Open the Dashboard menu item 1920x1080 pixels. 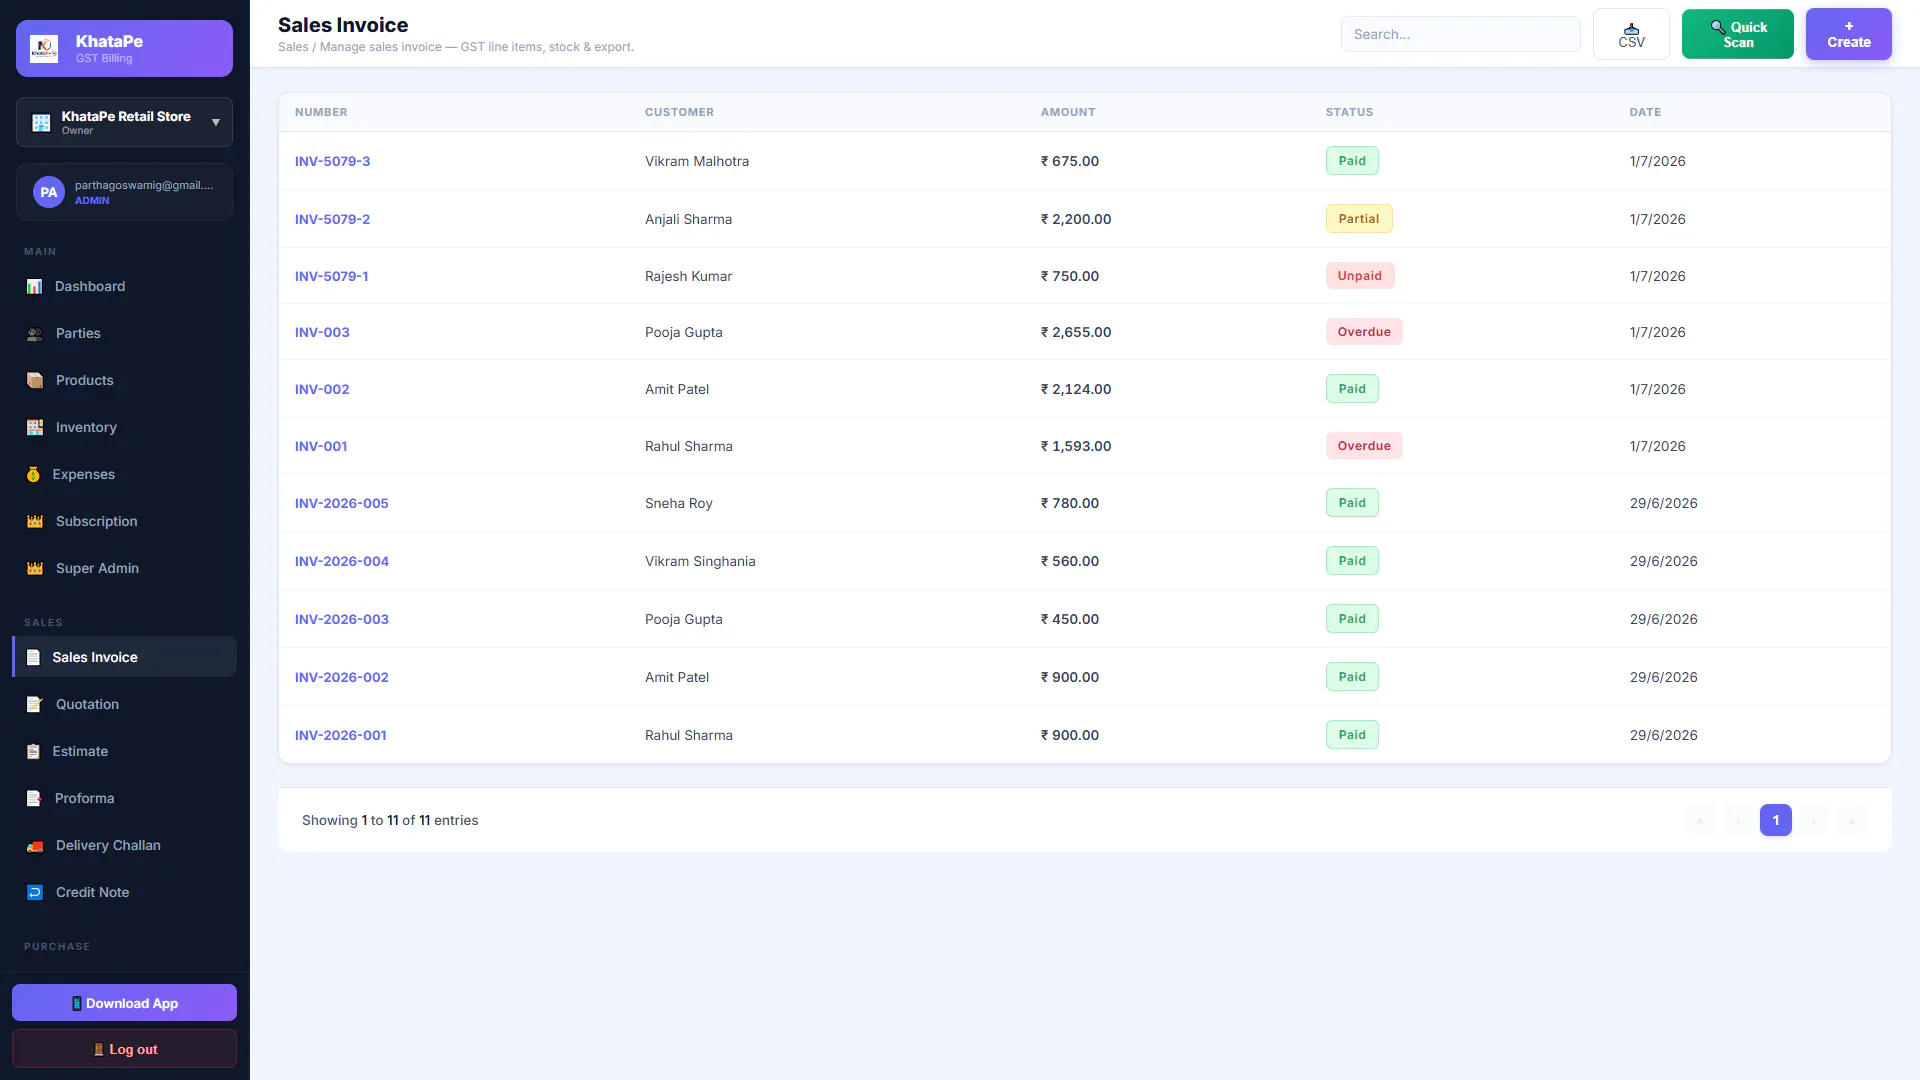point(124,286)
